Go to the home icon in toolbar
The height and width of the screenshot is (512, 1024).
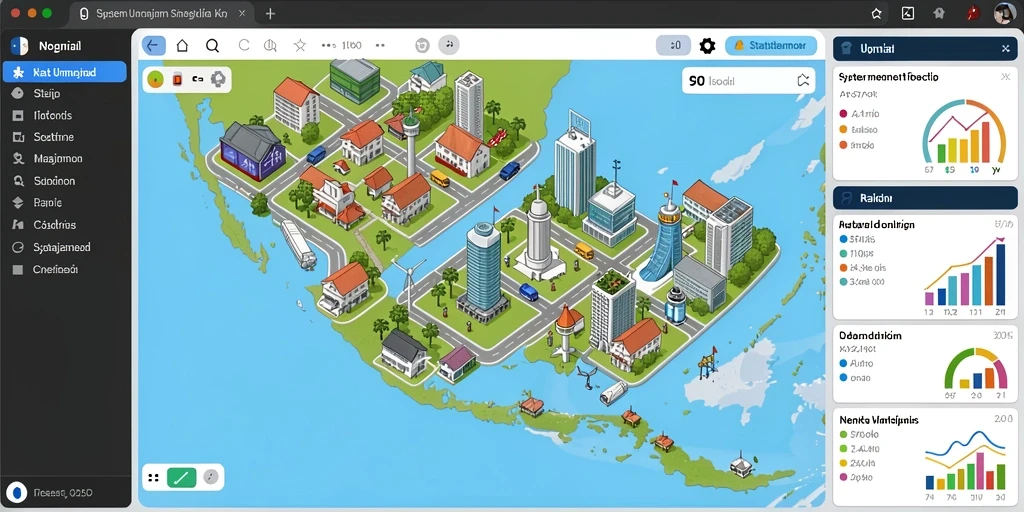point(182,45)
